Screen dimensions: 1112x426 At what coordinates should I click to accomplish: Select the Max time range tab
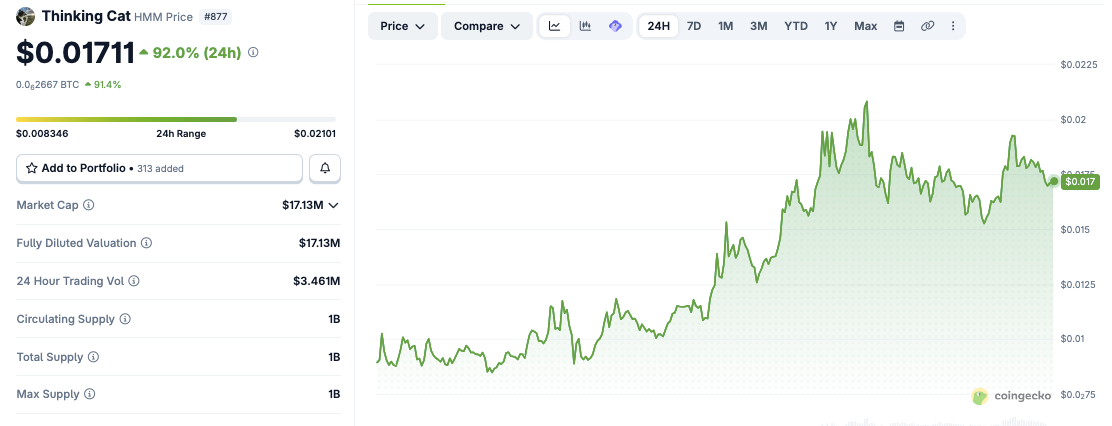(865, 26)
